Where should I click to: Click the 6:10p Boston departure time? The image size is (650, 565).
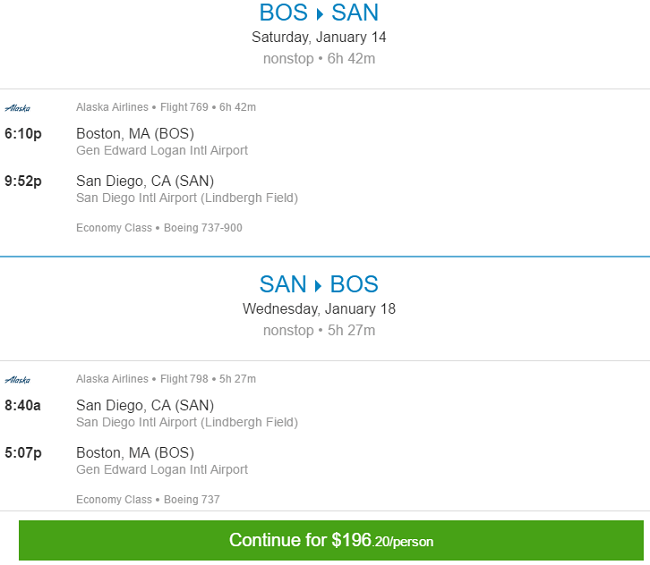pyautogui.click(x=23, y=134)
